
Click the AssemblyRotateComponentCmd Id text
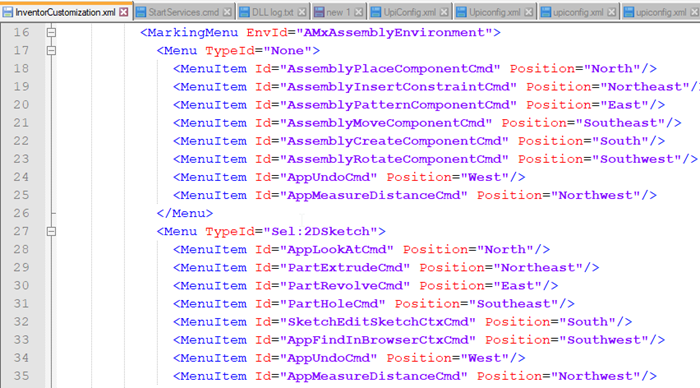coord(394,159)
